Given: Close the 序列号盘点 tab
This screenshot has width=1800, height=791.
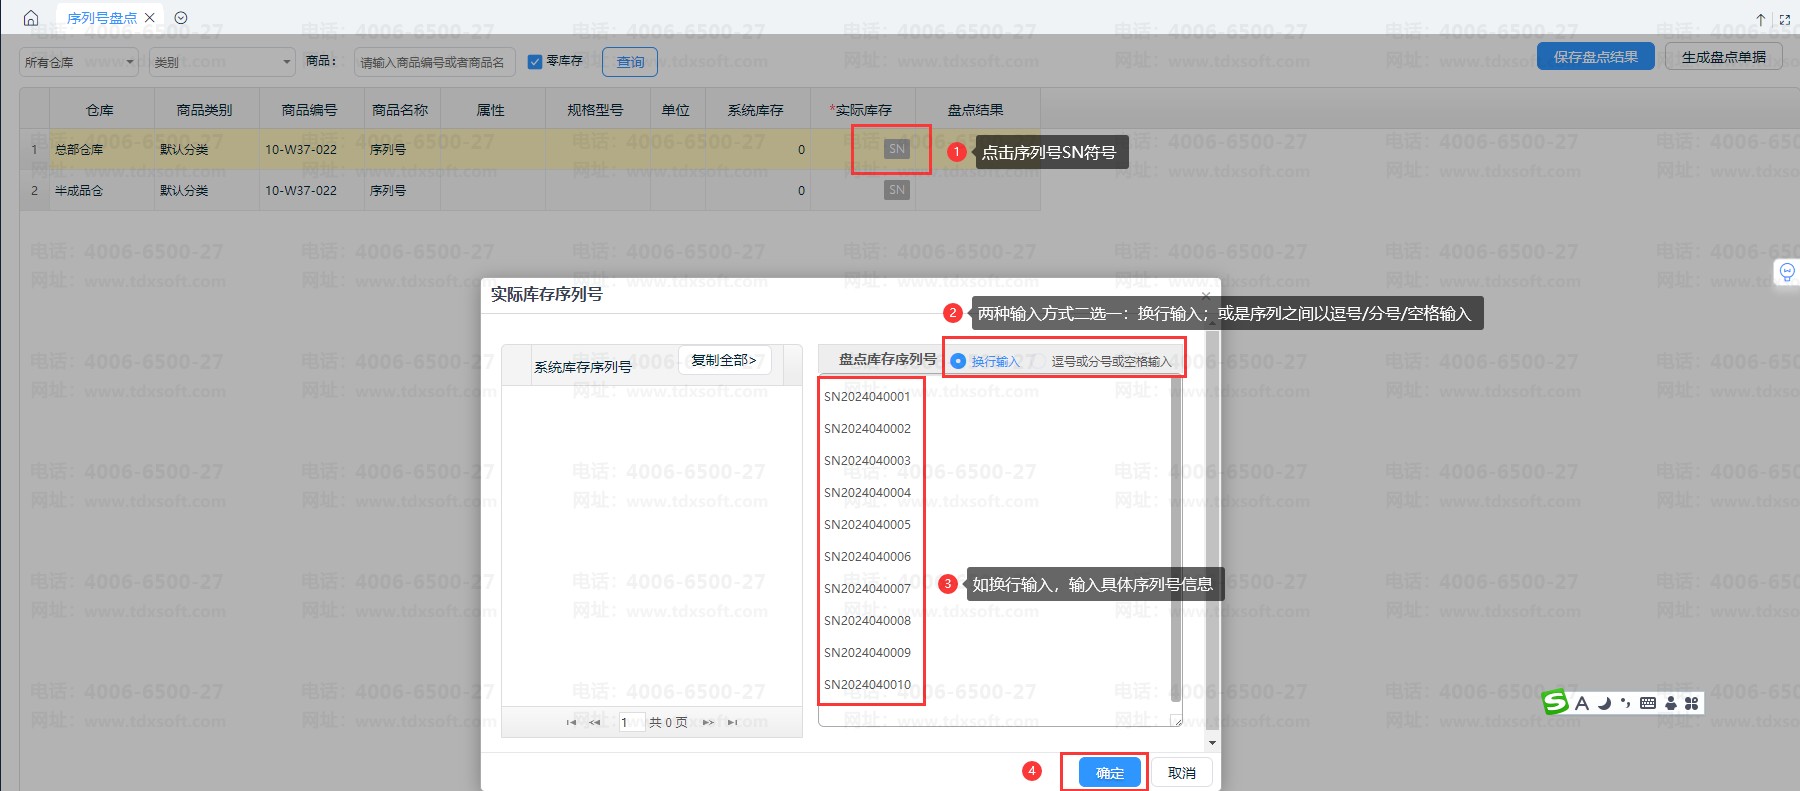Looking at the screenshot, I should click(x=150, y=18).
